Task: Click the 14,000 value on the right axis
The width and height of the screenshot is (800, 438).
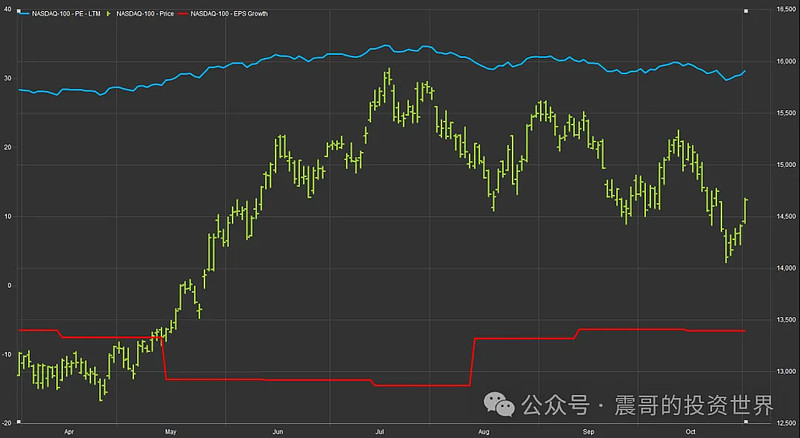Action: point(786,268)
